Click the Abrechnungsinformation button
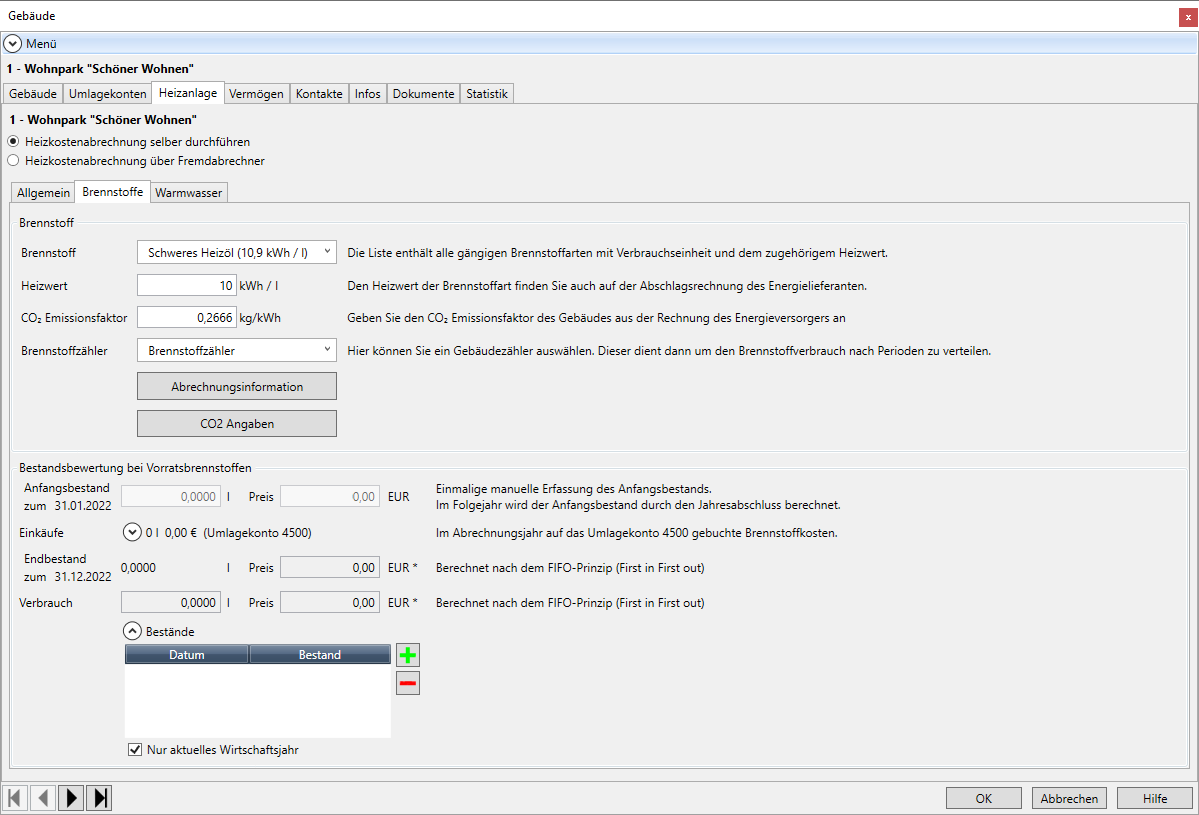Image resolution: width=1199 pixels, height=815 pixels. [236, 386]
